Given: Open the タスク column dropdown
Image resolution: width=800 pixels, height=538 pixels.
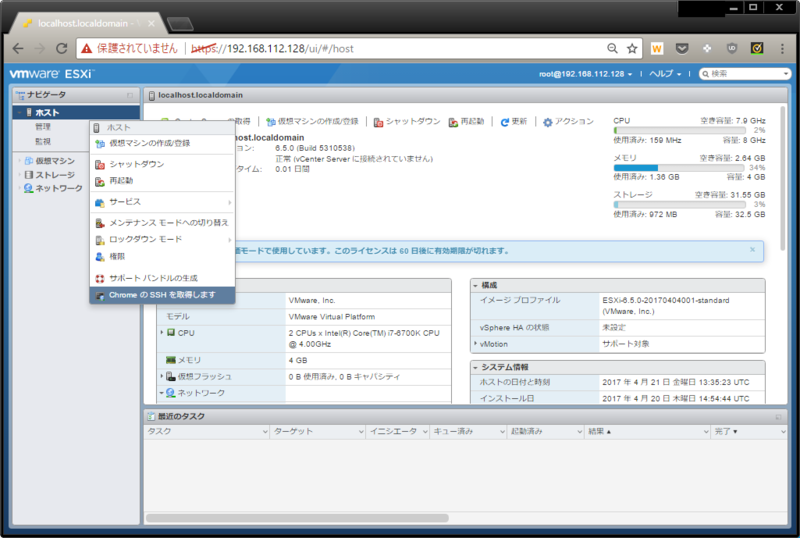Looking at the screenshot, I should [x=265, y=432].
